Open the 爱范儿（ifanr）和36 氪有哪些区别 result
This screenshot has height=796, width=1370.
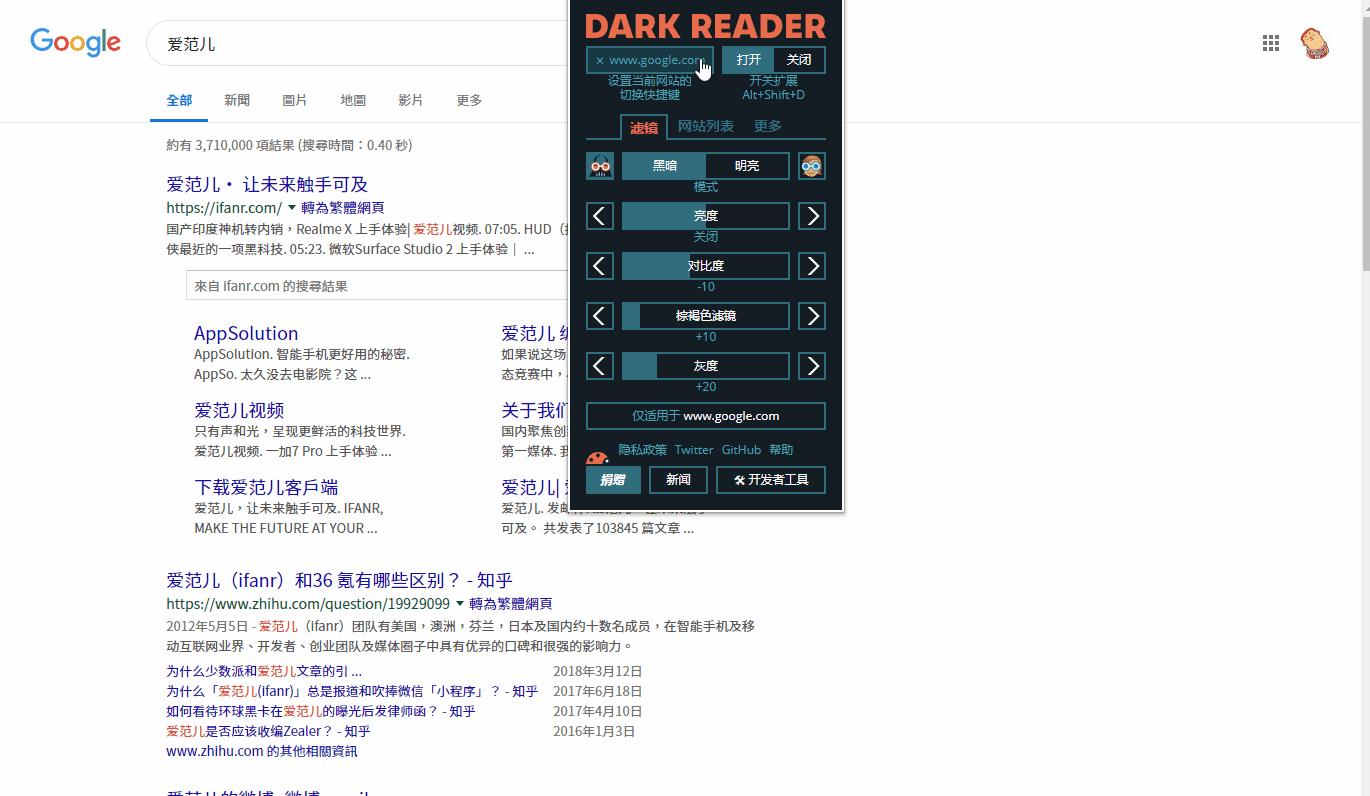pyautogui.click(x=339, y=580)
